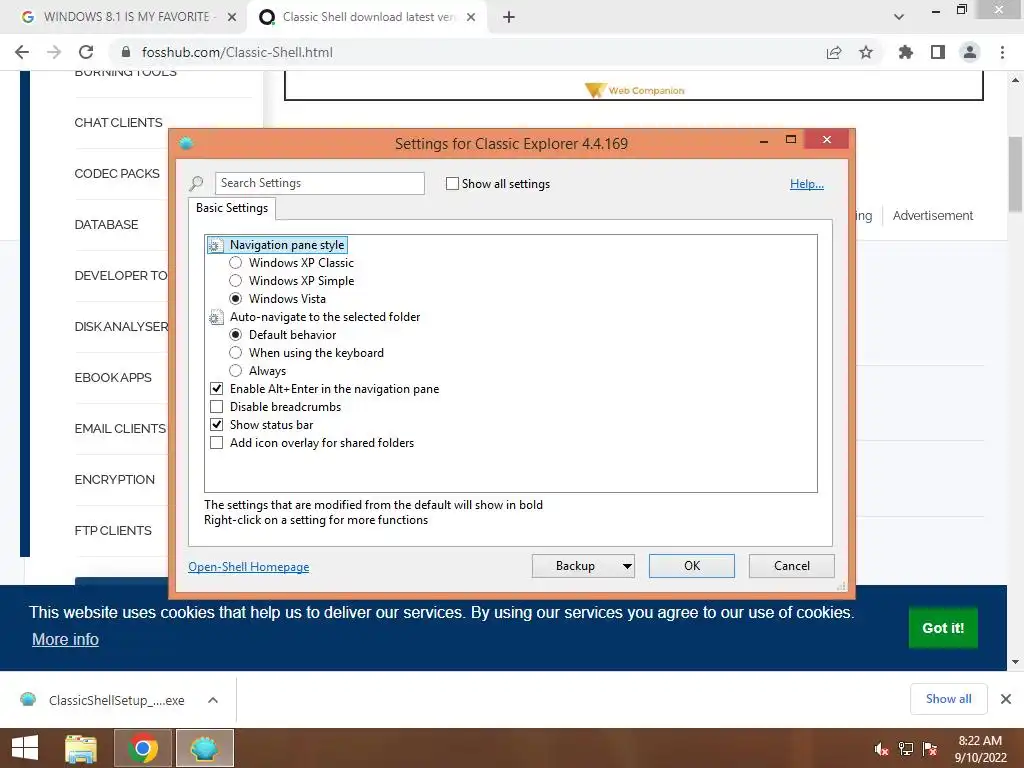Image resolution: width=1024 pixels, height=768 pixels.
Task: Check Add icon overlay for shared folders
Action: (217, 443)
